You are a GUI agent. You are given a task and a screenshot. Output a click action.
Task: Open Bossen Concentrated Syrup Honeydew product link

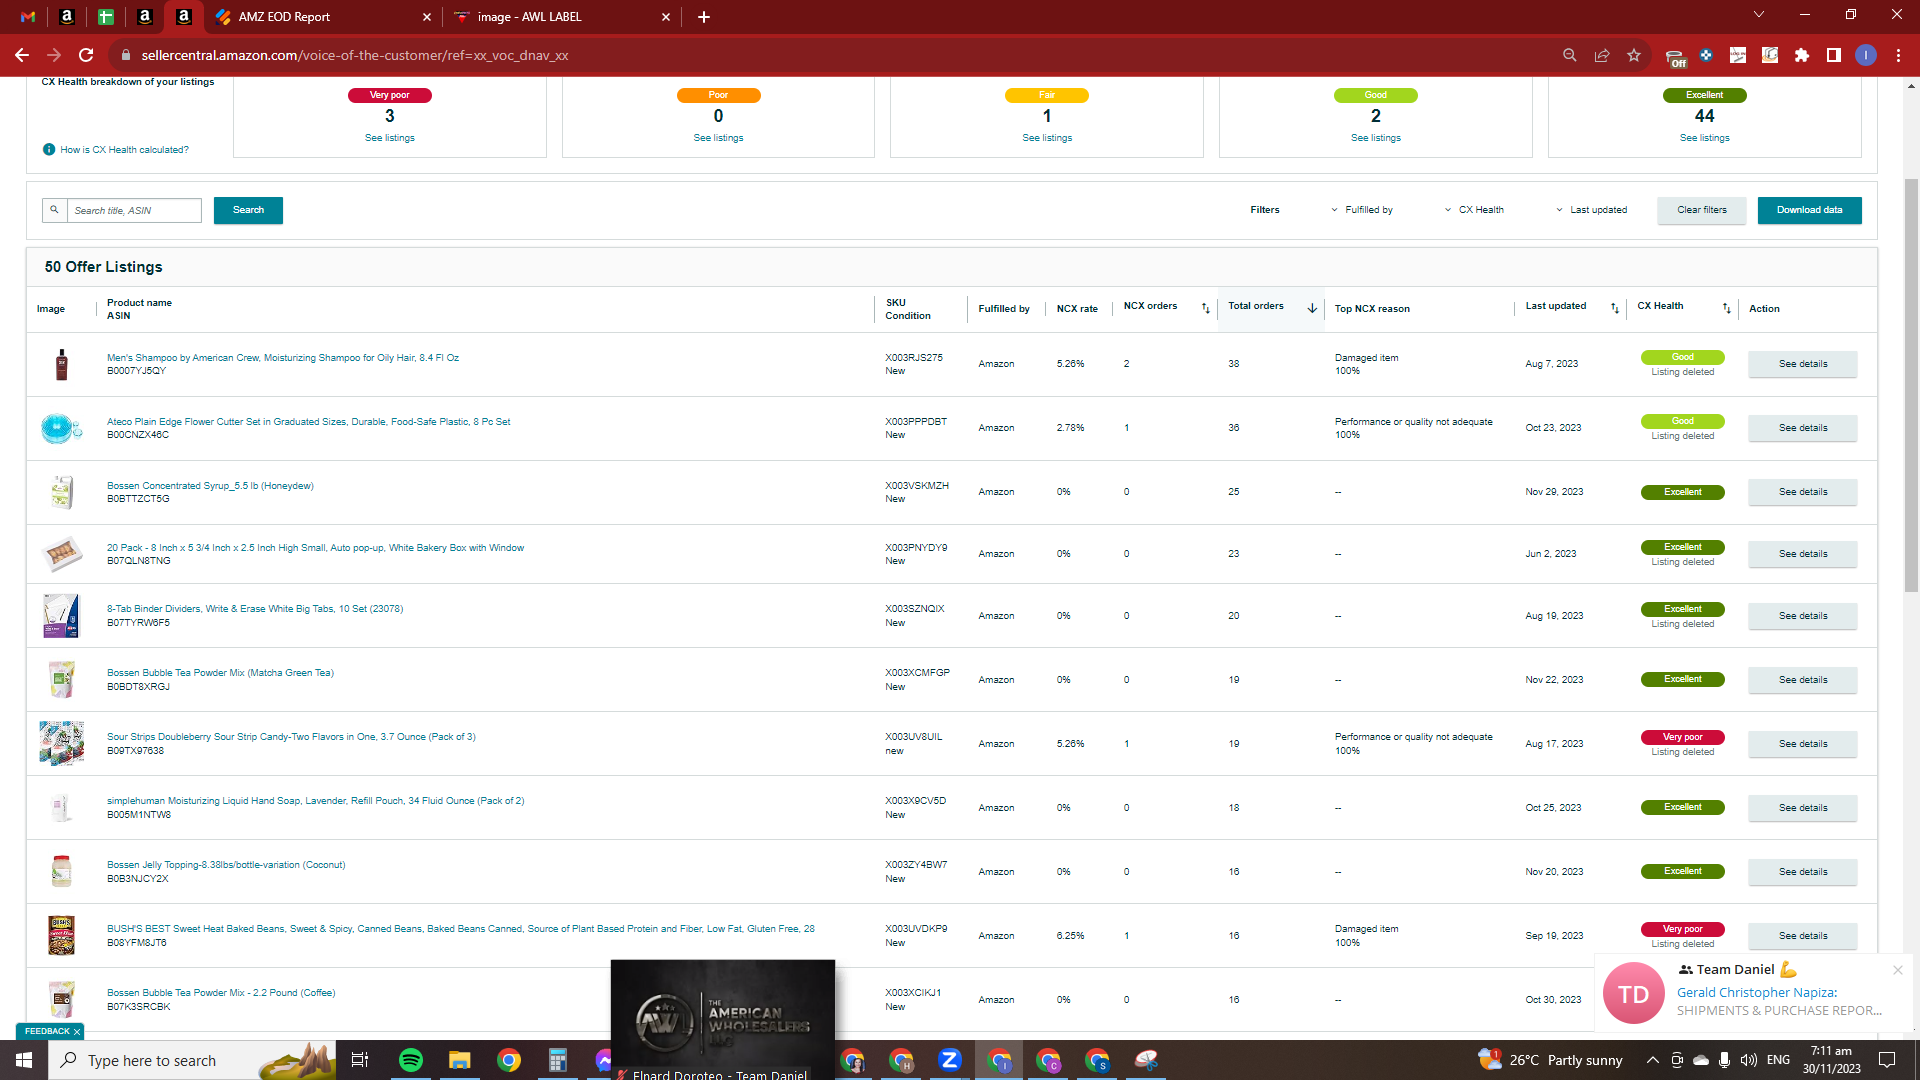[210, 486]
